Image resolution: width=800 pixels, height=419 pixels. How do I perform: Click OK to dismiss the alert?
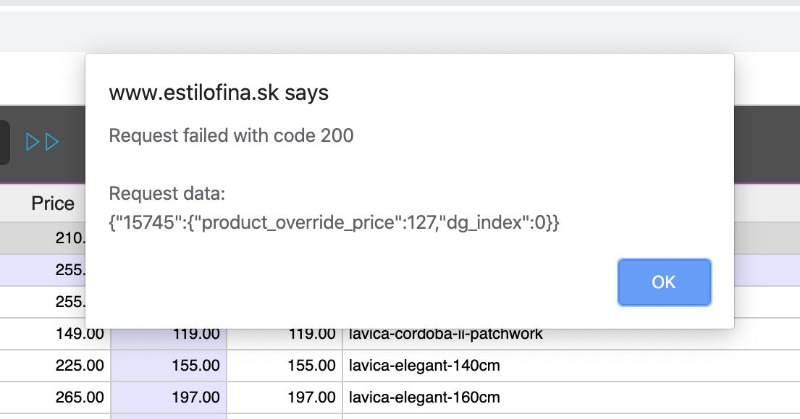point(664,282)
